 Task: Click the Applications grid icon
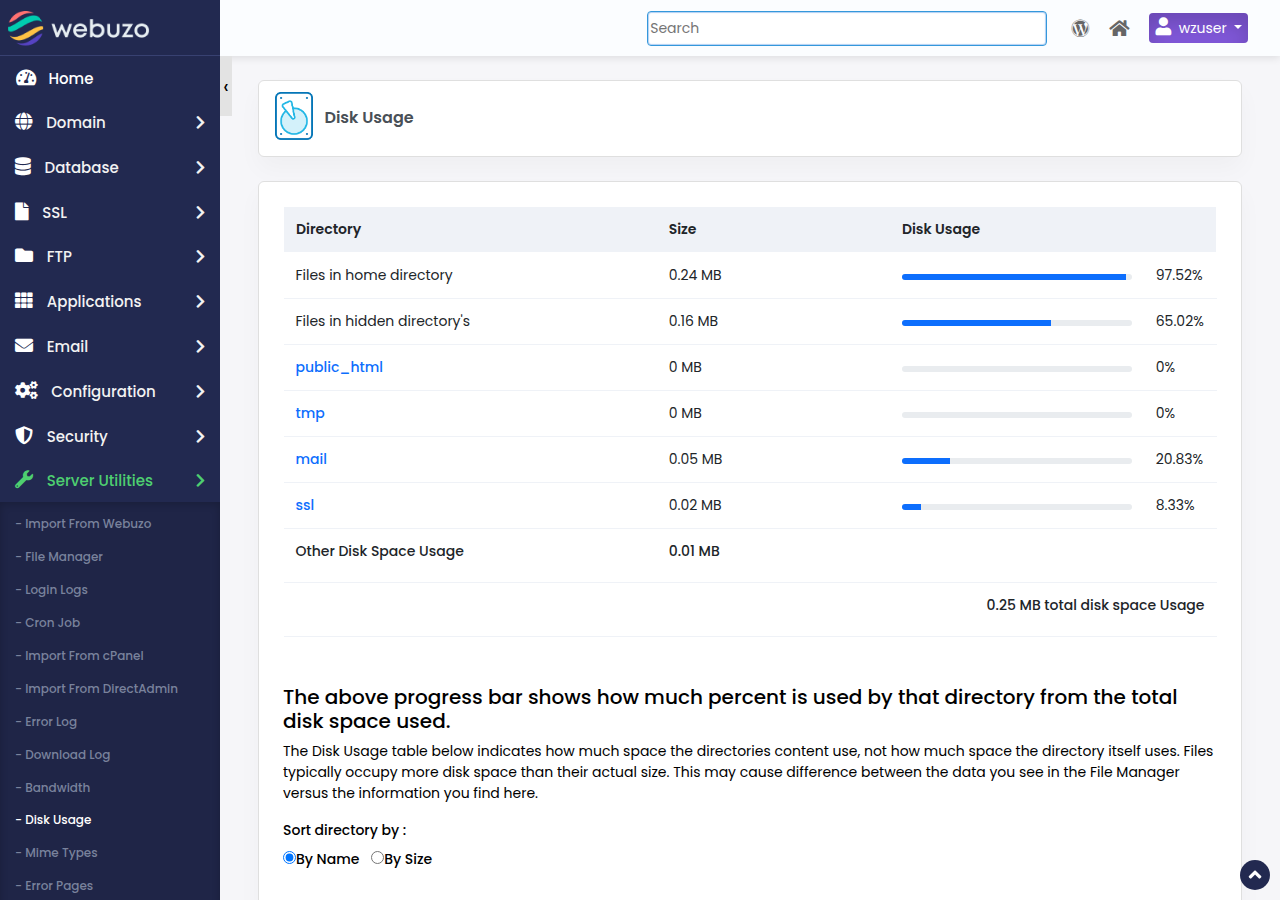[24, 301]
